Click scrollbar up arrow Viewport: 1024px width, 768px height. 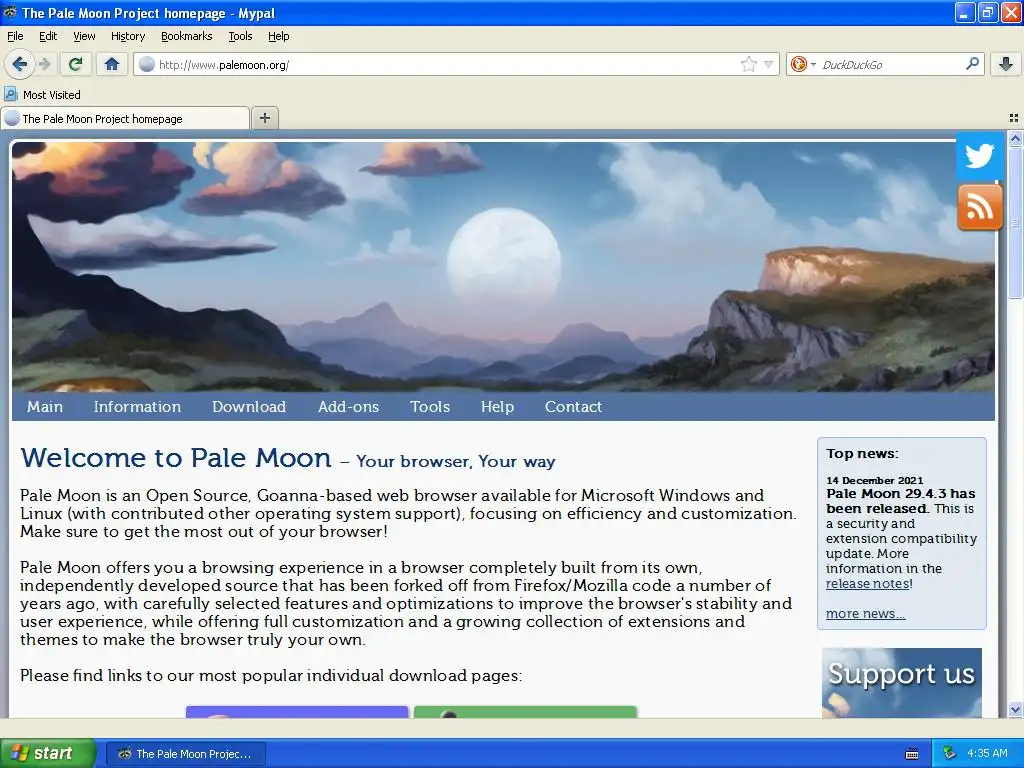1015,138
